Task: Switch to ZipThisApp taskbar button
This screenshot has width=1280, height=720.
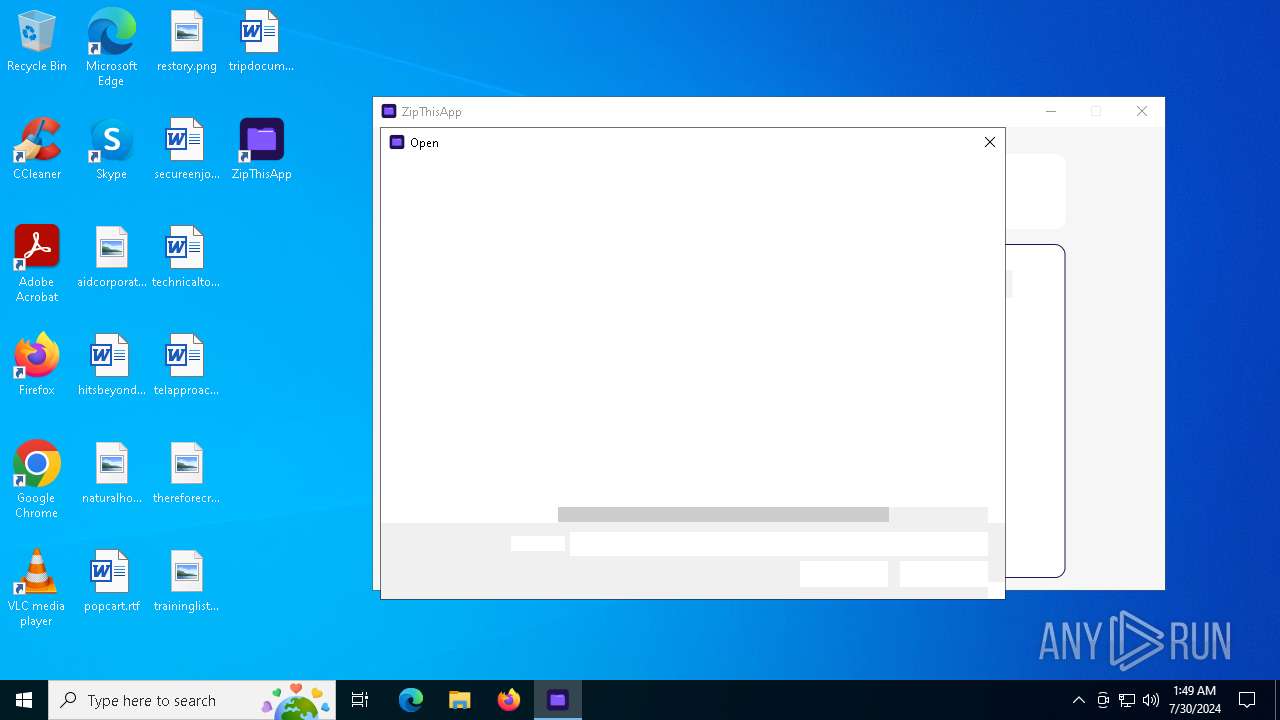Action: (x=558, y=700)
